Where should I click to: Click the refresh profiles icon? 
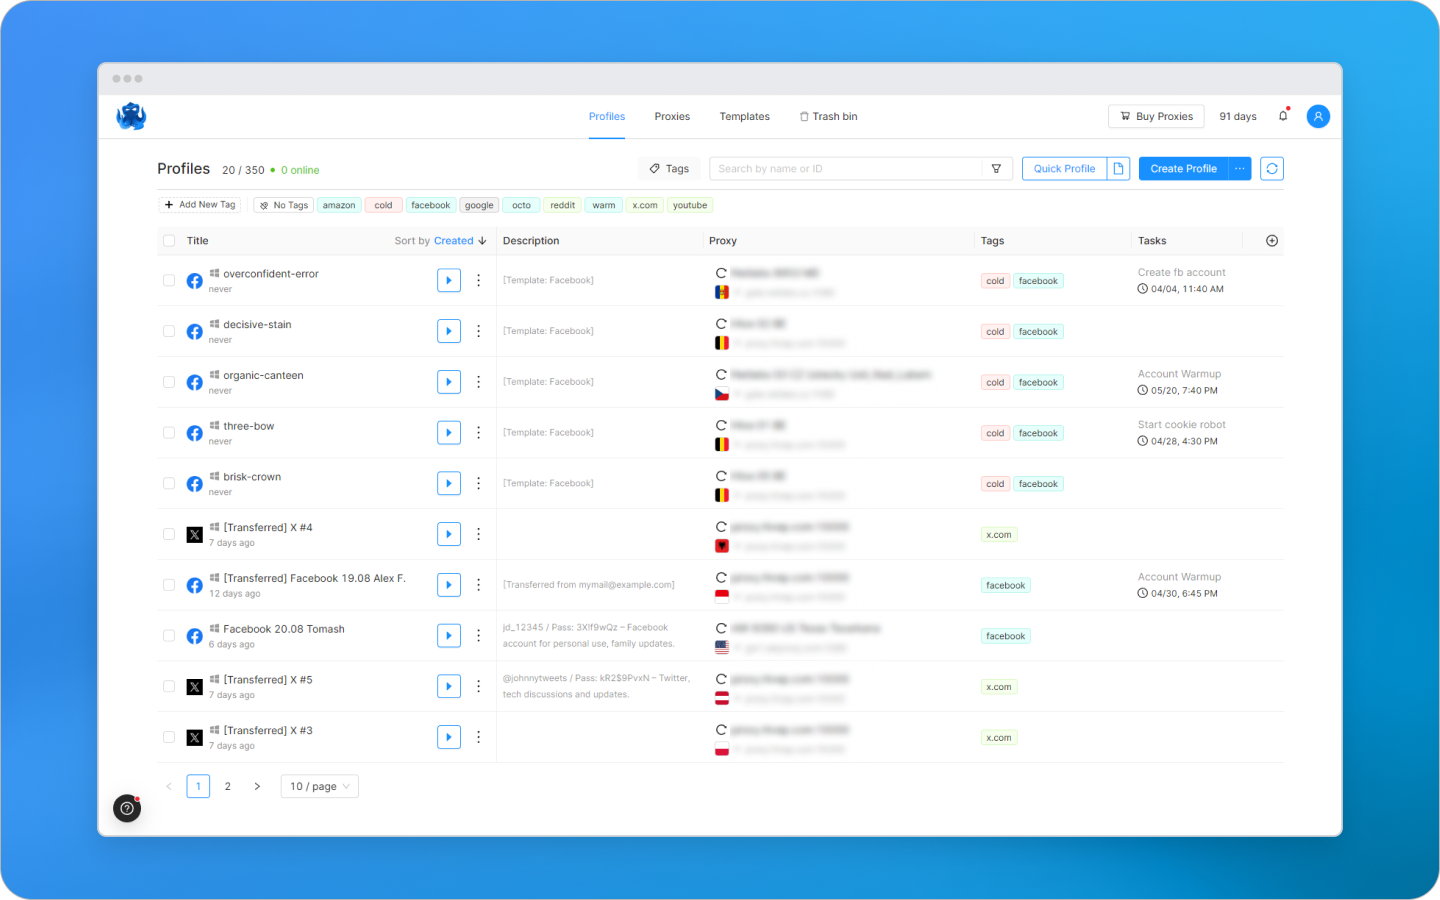(1271, 169)
